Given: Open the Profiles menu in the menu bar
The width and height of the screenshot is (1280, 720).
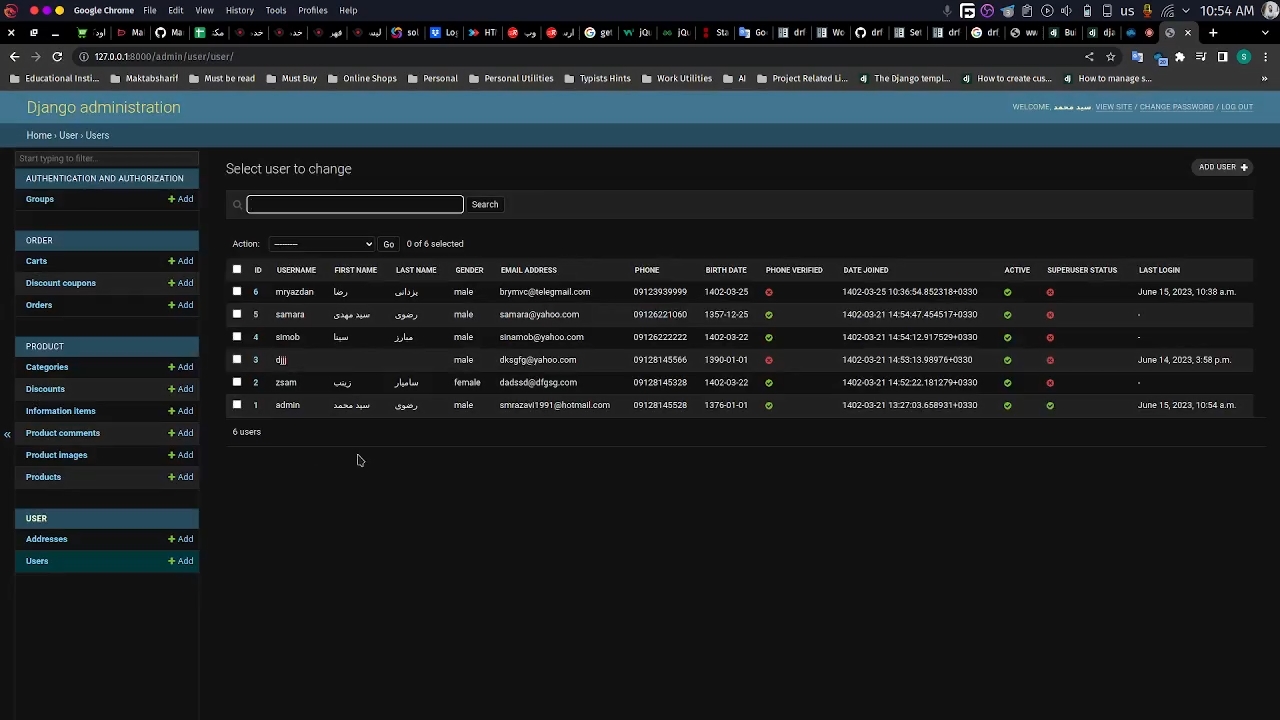Looking at the screenshot, I should click(x=312, y=10).
